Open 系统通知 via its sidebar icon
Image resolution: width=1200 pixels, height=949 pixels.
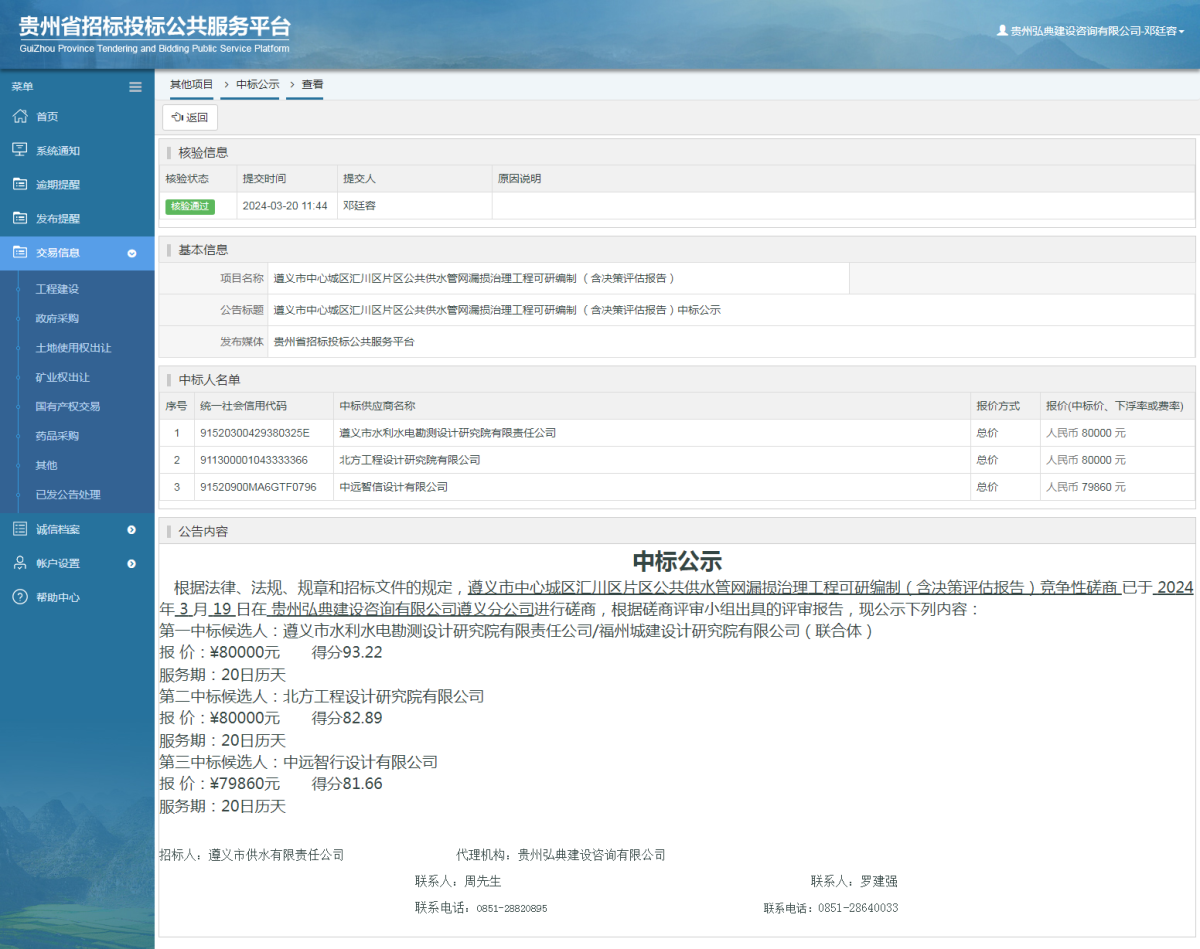coord(20,150)
